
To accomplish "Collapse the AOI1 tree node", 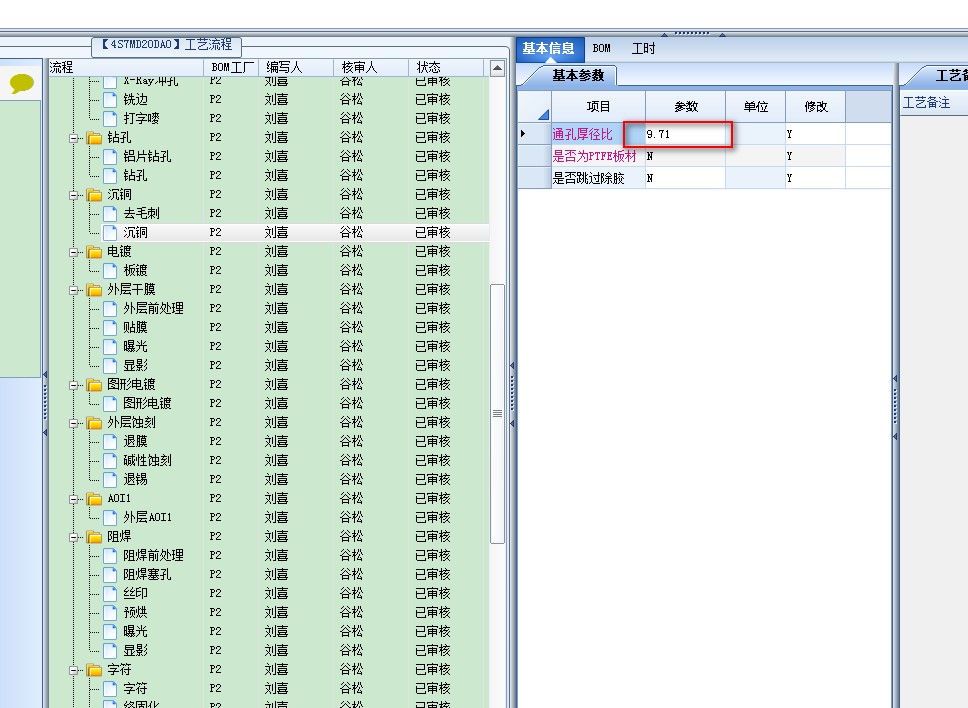I will click(73, 499).
